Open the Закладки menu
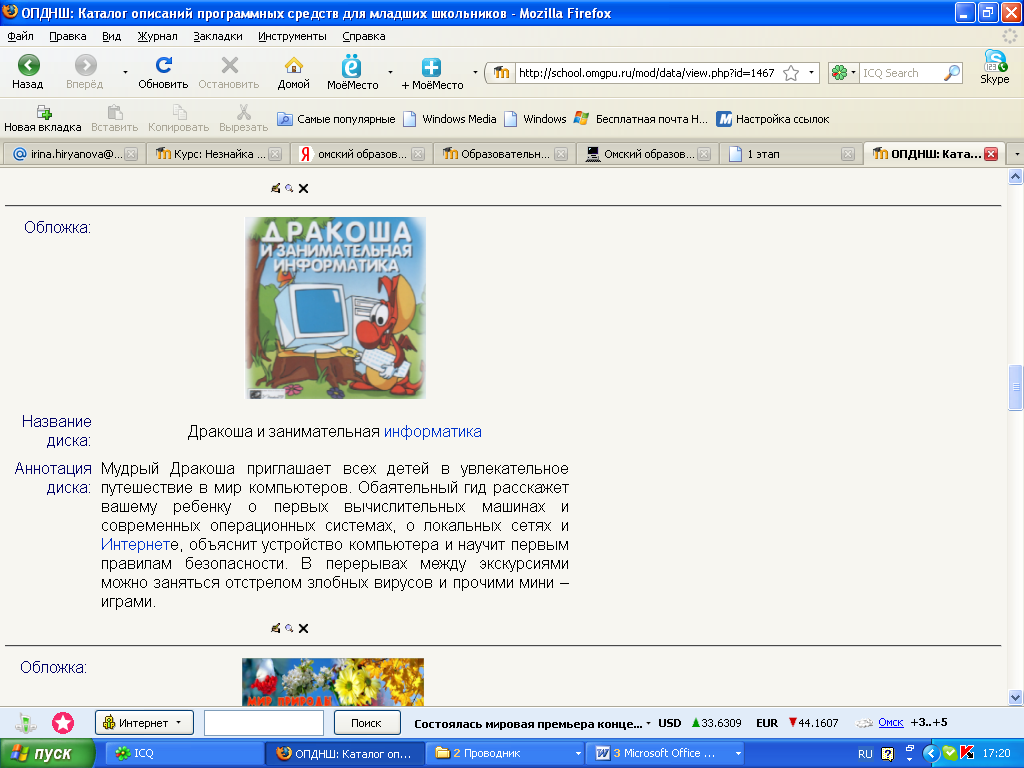The height and width of the screenshot is (768, 1024). [218, 37]
